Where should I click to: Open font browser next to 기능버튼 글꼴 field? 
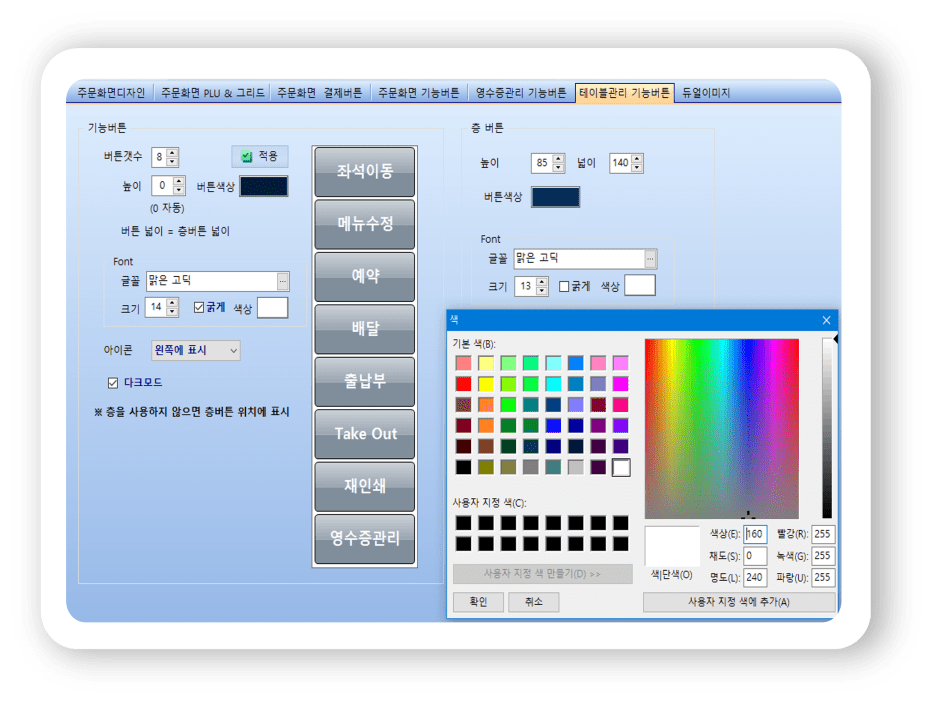tap(283, 281)
